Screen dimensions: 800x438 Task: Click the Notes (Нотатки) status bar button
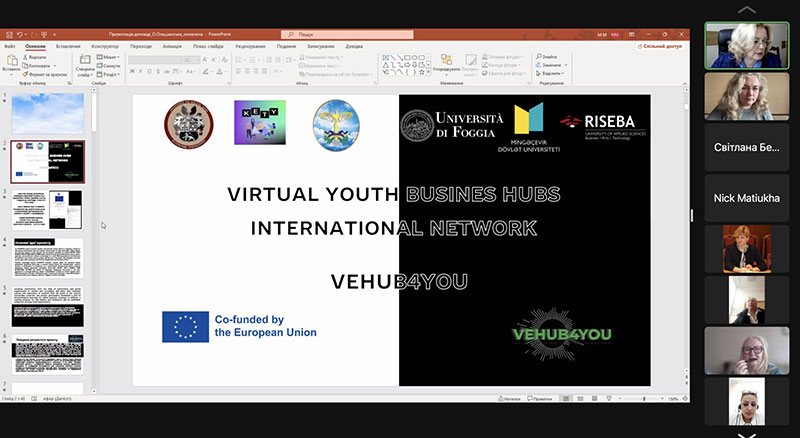509,398
